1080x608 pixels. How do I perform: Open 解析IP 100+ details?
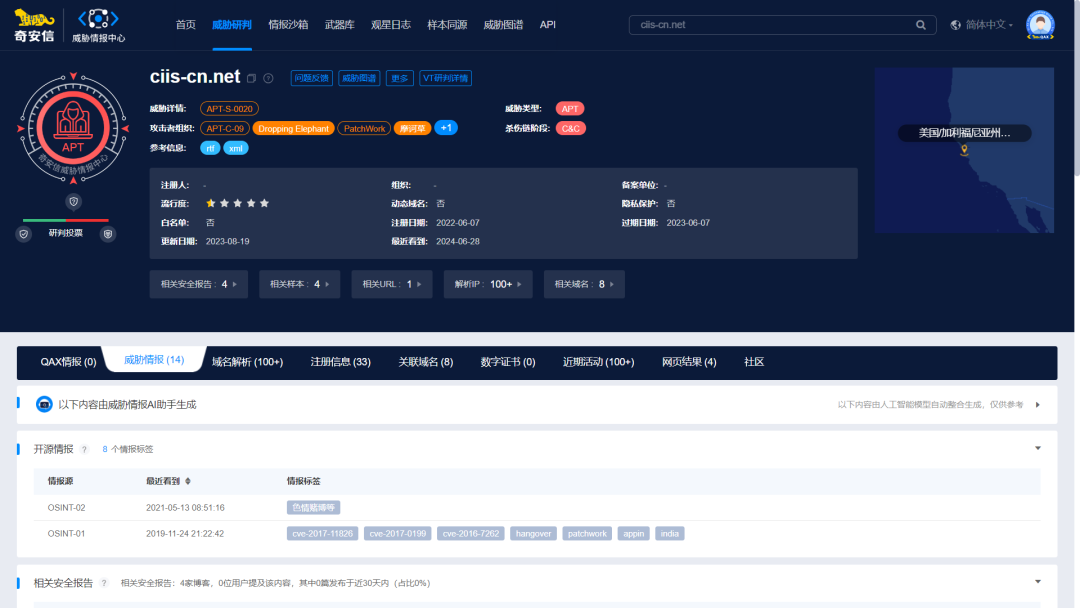pyautogui.click(x=488, y=284)
